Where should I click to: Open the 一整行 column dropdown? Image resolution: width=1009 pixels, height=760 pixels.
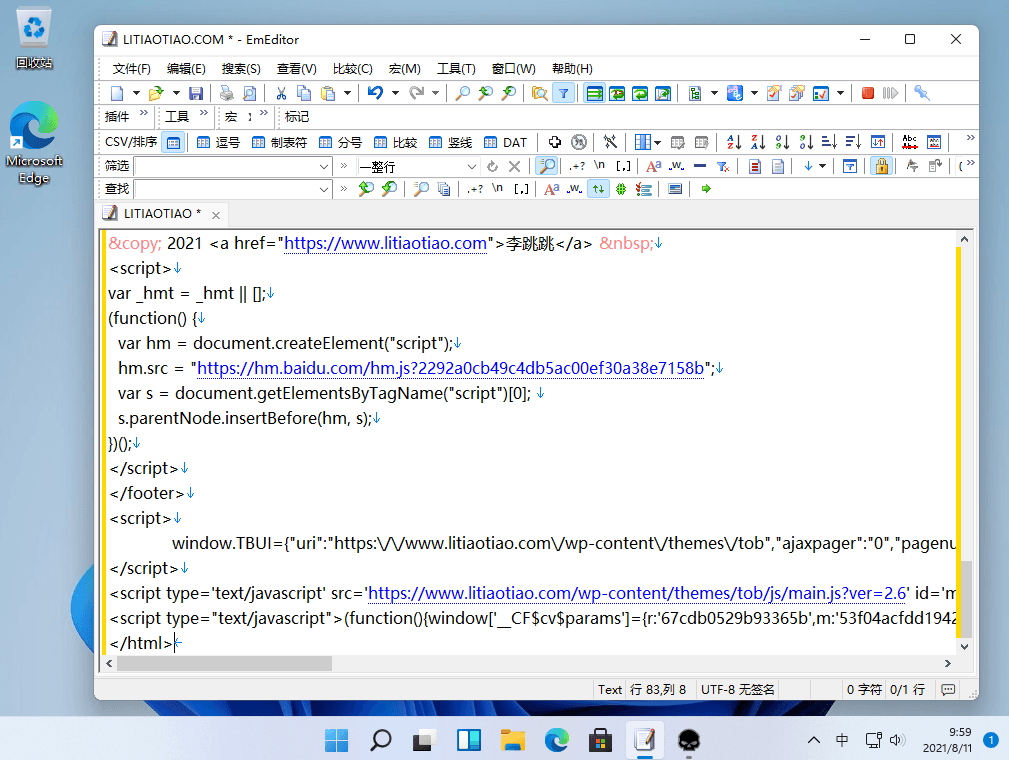point(472,167)
